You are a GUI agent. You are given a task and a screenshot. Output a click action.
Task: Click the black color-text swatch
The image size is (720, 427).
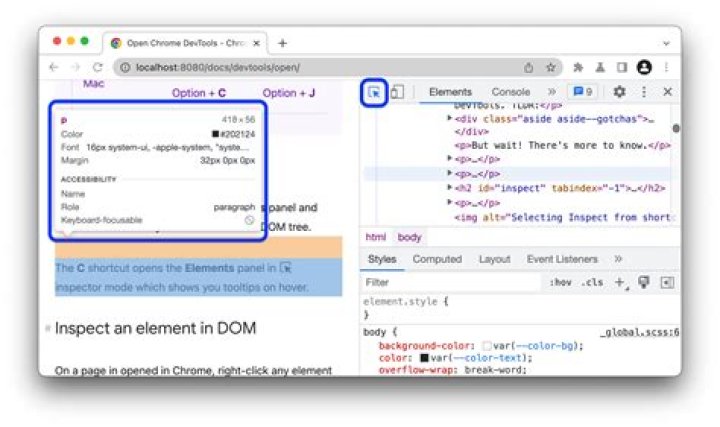point(424,358)
